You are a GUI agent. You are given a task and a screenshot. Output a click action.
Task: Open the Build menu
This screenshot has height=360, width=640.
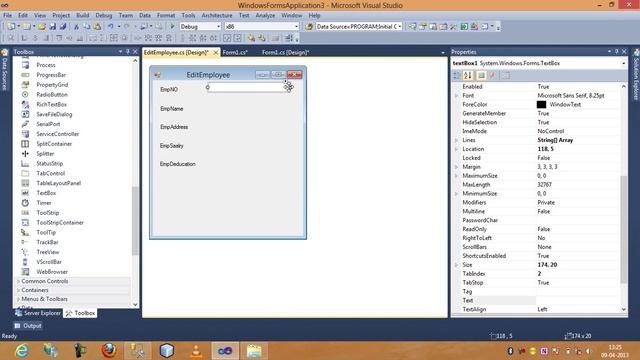(82, 16)
